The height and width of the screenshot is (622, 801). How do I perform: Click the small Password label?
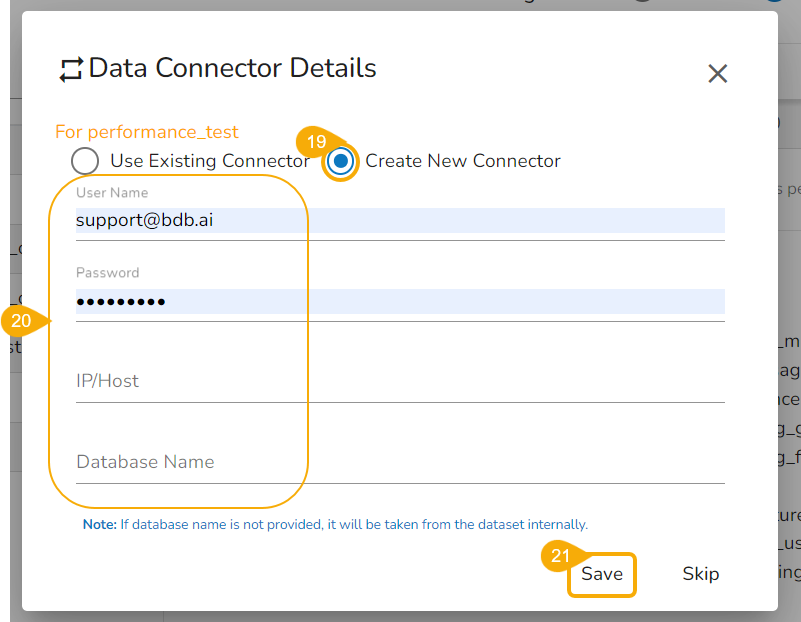click(x=108, y=272)
